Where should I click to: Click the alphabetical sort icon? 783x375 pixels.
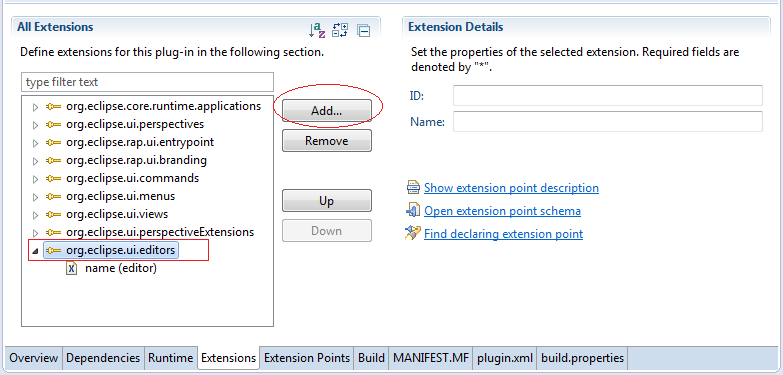coord(317,30)
